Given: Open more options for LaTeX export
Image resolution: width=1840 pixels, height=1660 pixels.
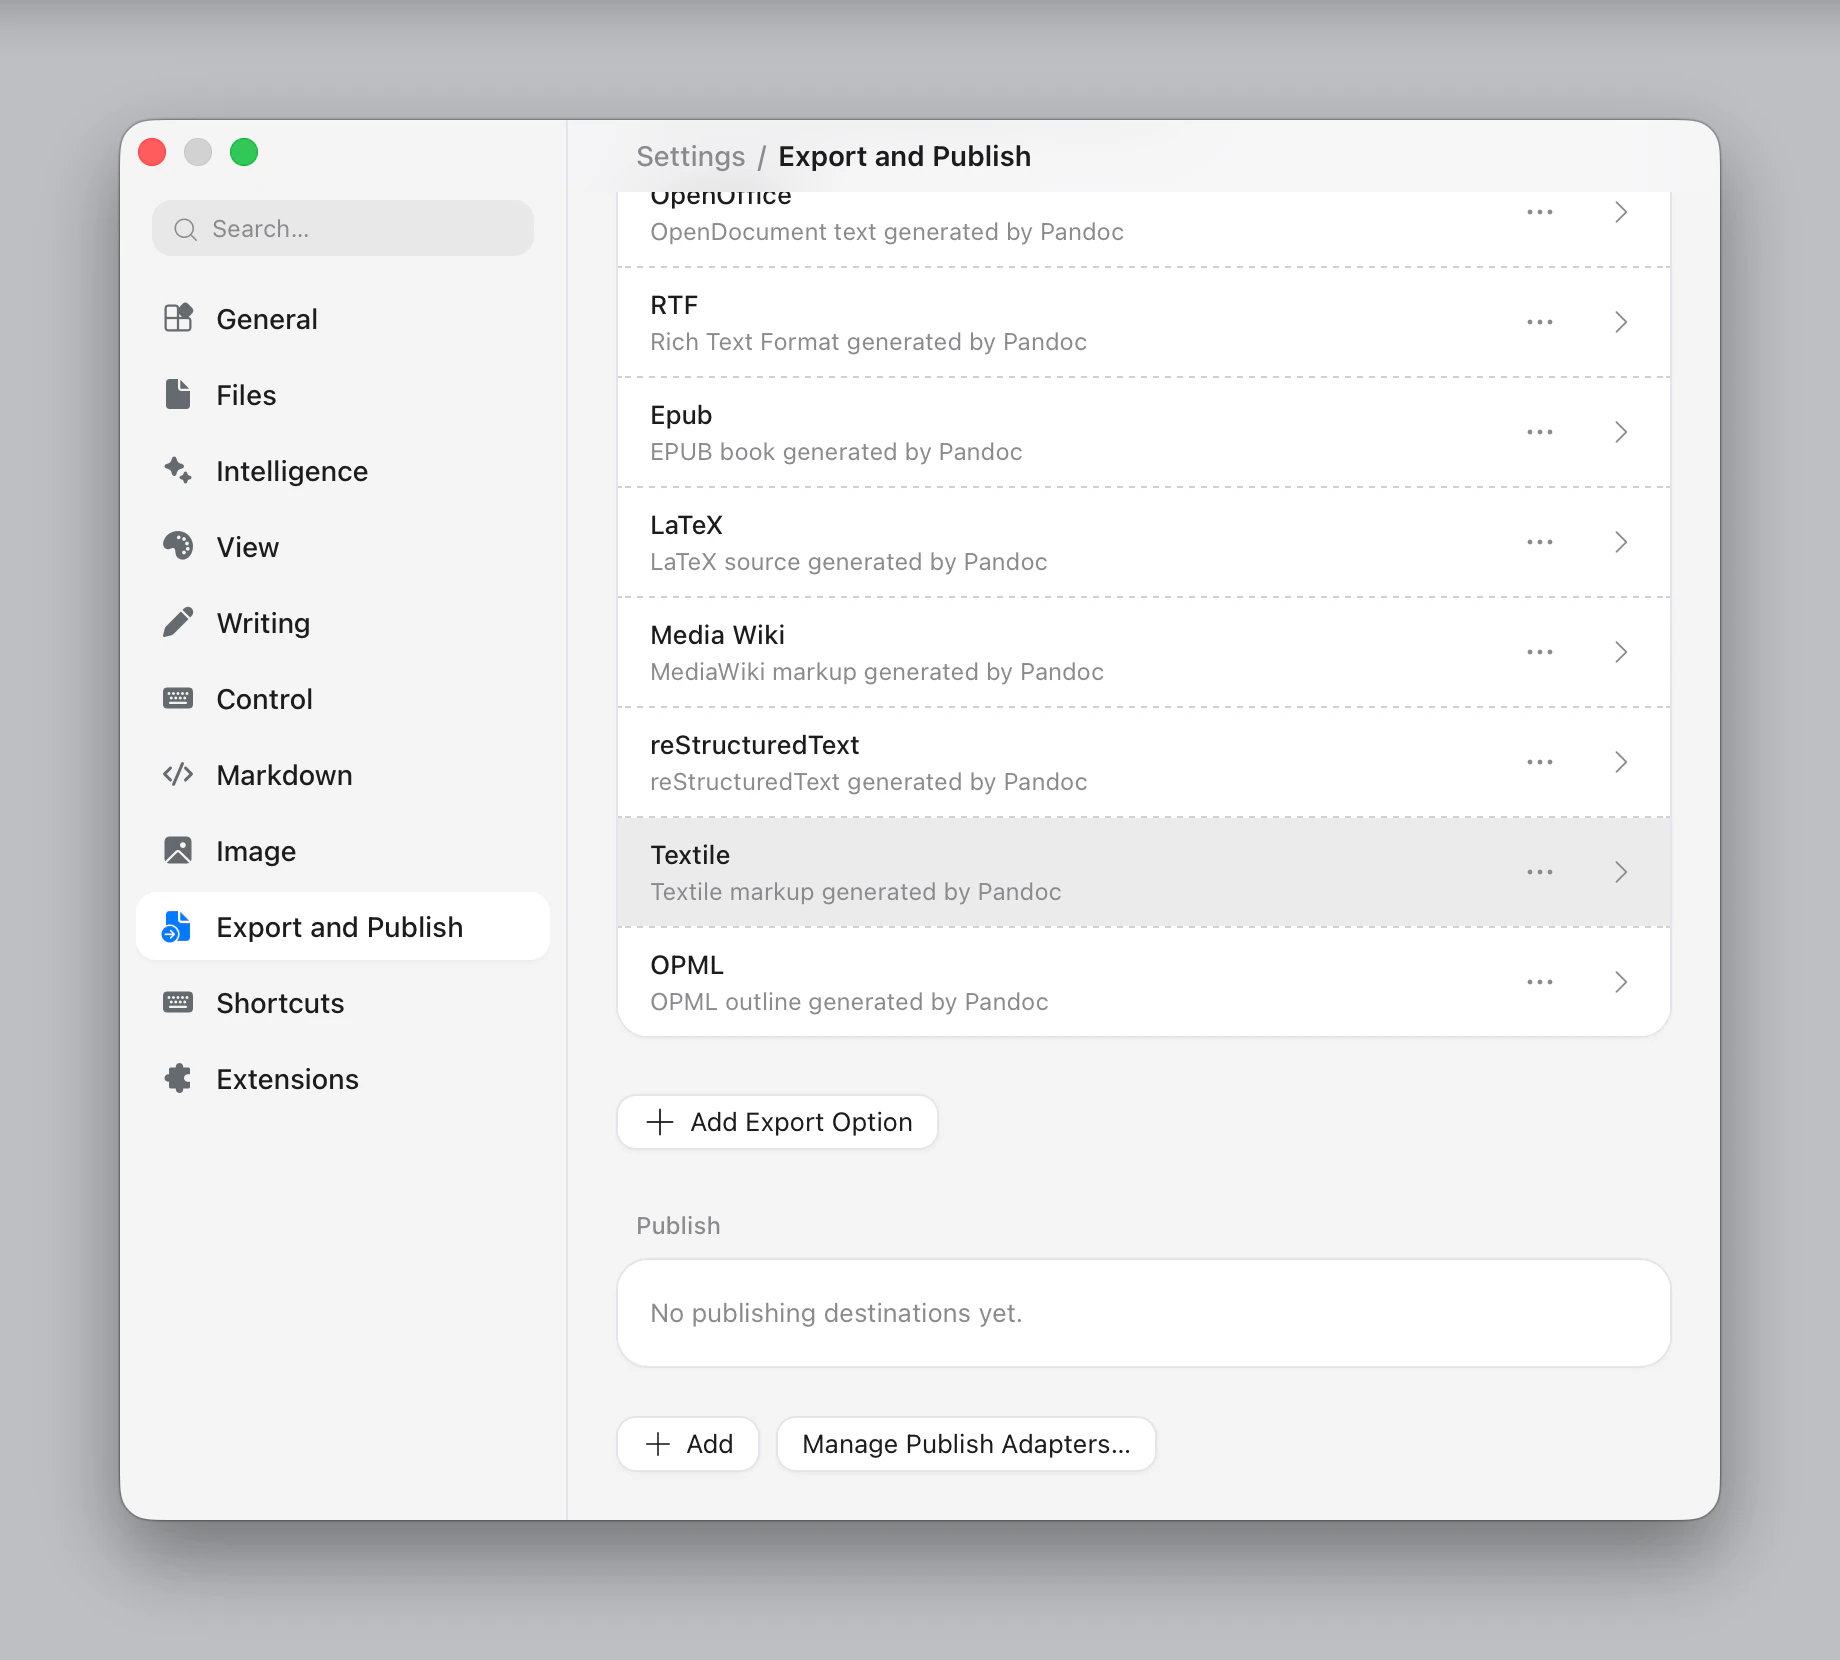Looking at the screenshot, I should pos(1540,542).
